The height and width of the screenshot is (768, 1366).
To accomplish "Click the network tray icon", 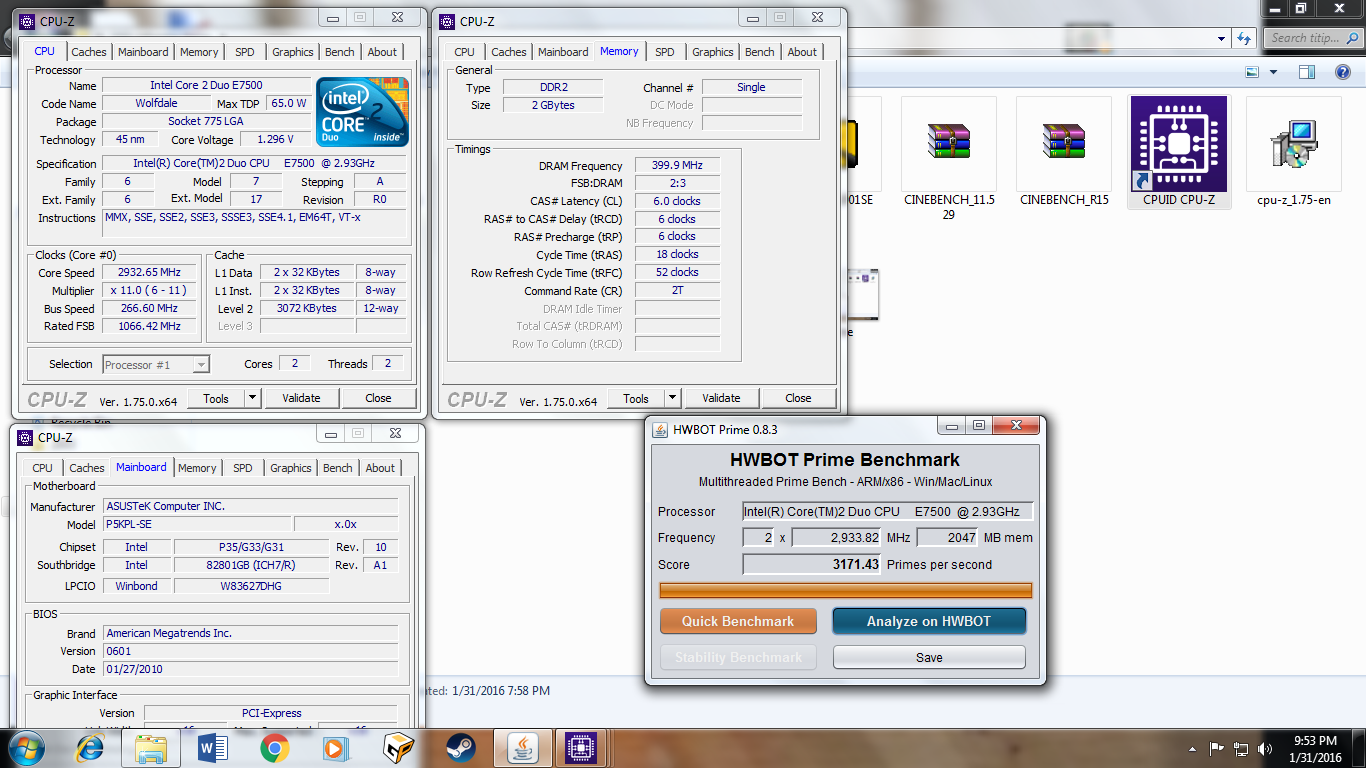I will (x=1241, y=748).
